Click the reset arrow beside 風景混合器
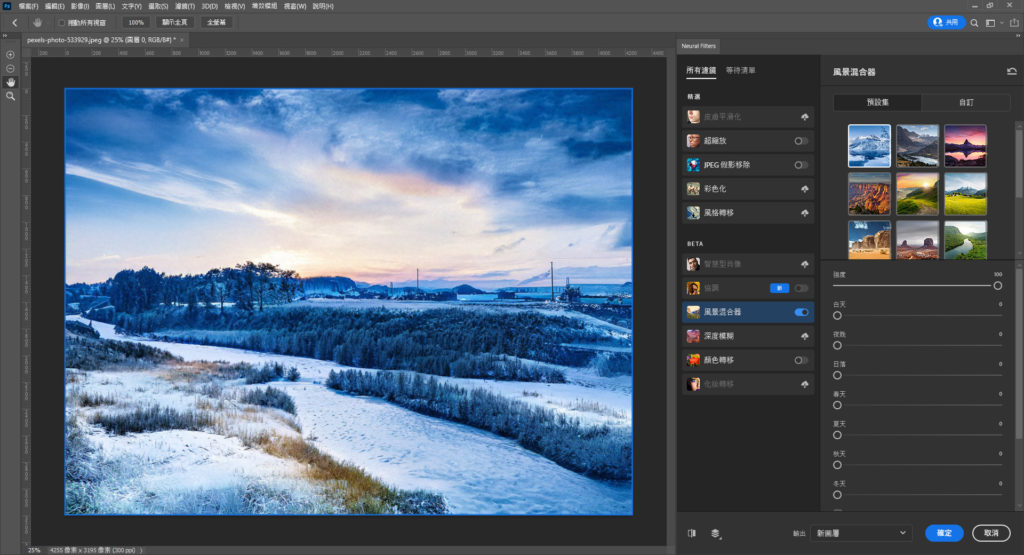 (x=1012, y=72)
